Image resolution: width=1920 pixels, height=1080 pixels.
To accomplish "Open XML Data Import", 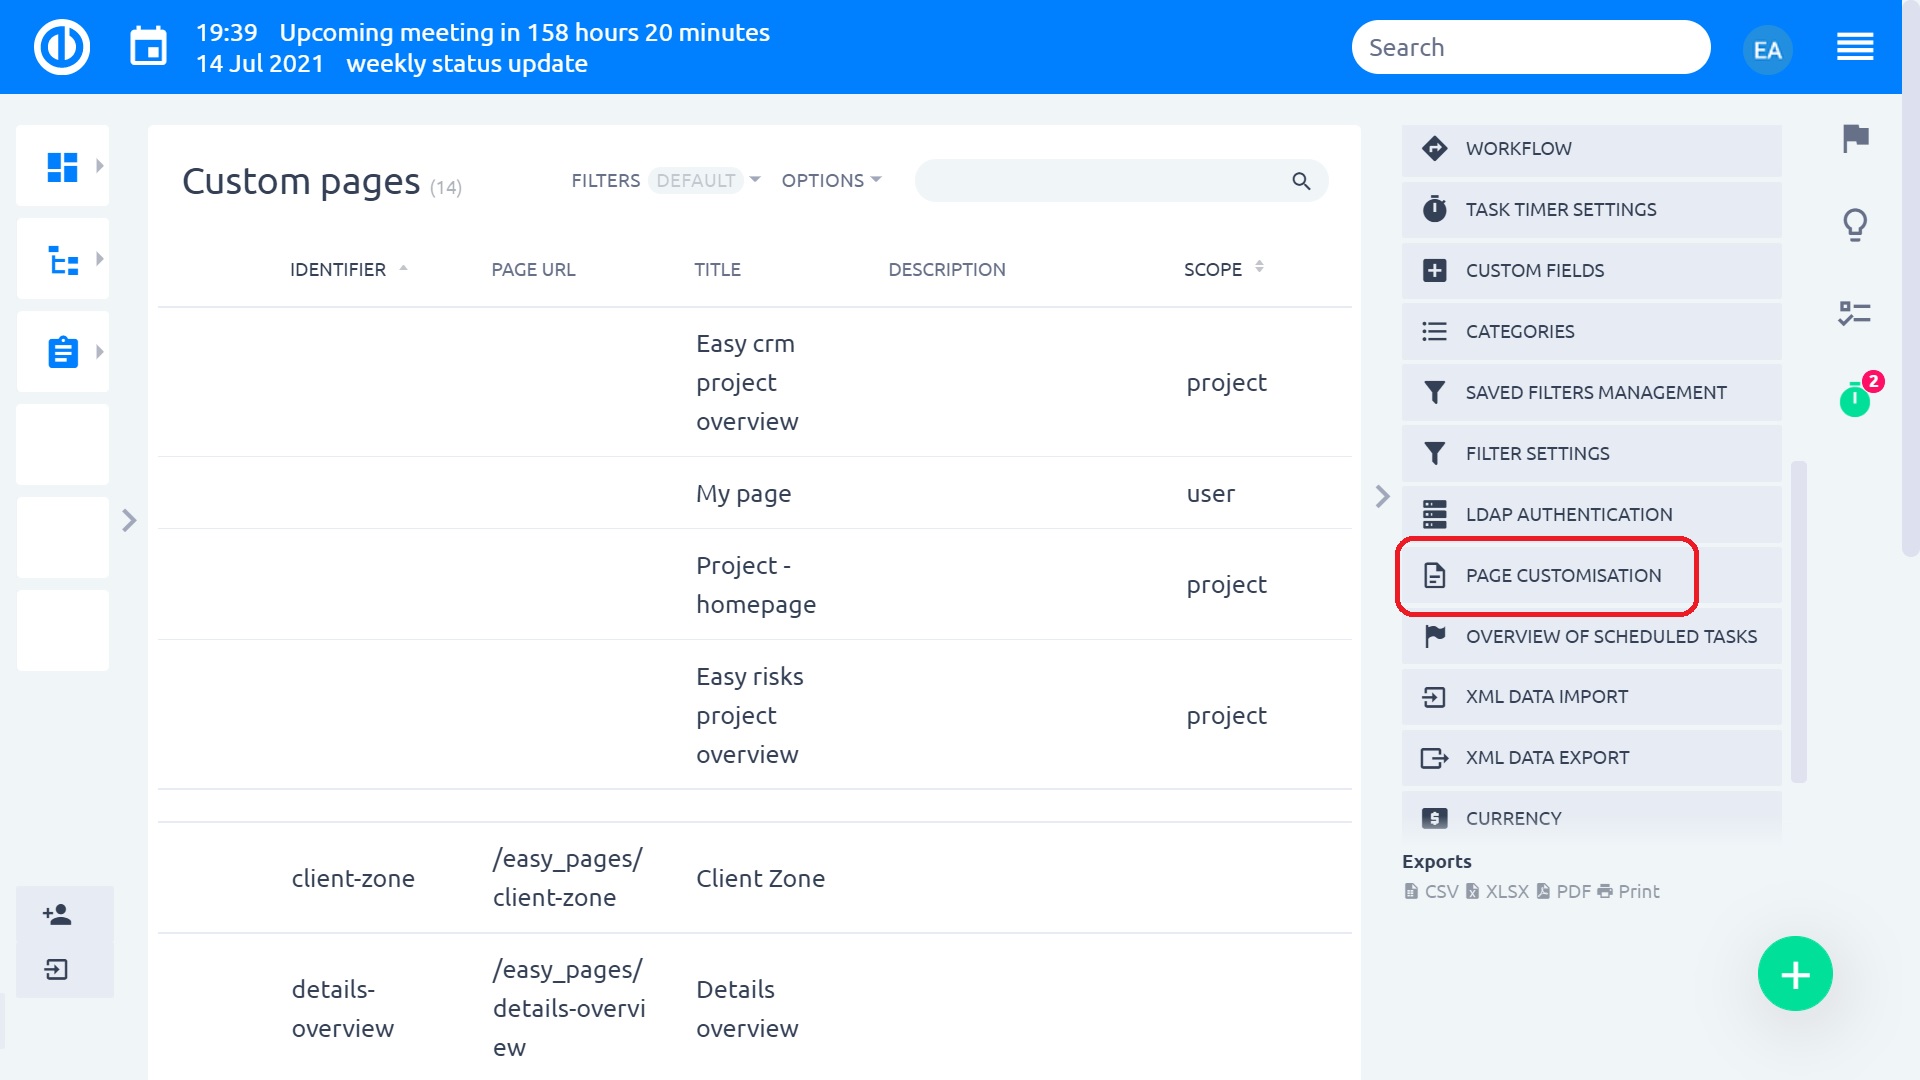I will point(1591,697).
